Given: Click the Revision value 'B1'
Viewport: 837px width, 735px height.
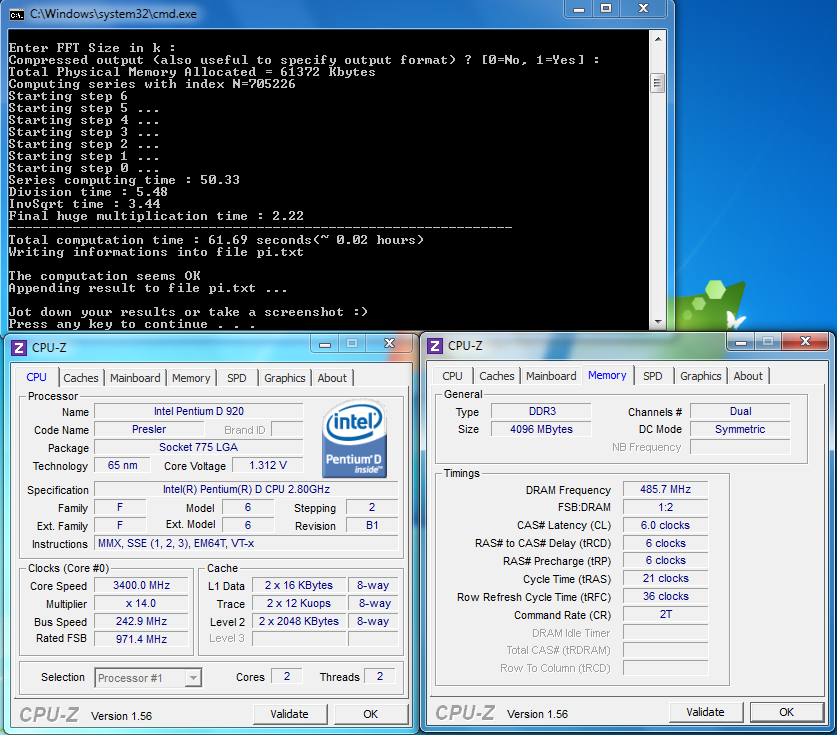Looking at the screenshot, I should 372,525.
